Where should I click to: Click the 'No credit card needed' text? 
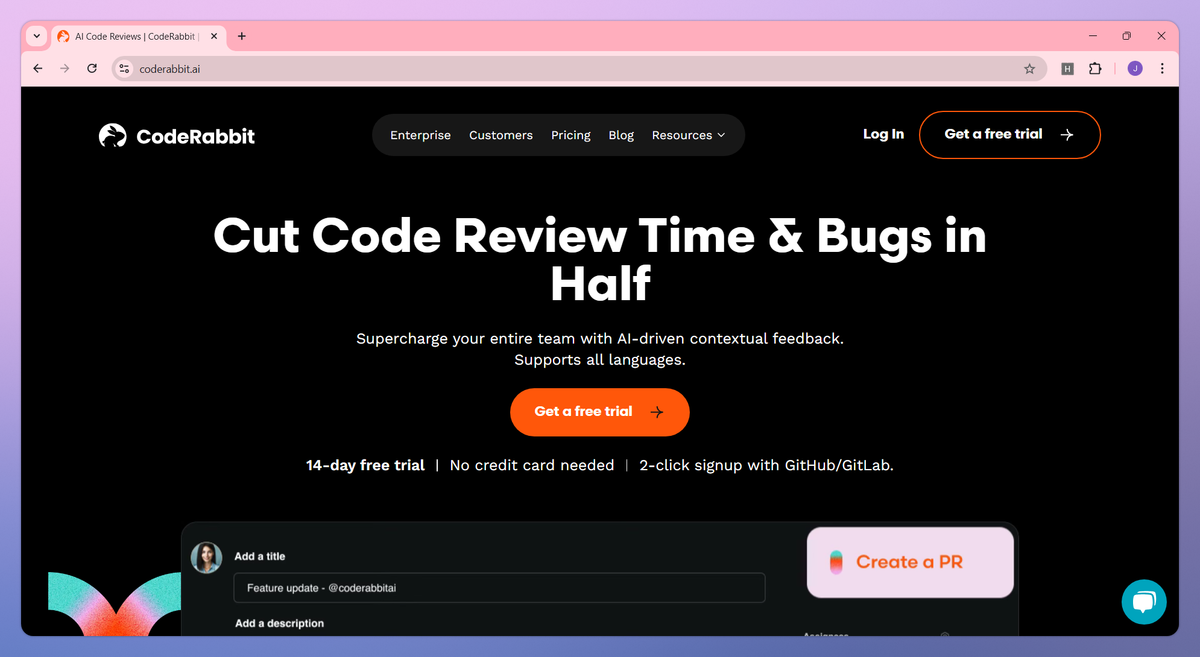click(532, 465)
